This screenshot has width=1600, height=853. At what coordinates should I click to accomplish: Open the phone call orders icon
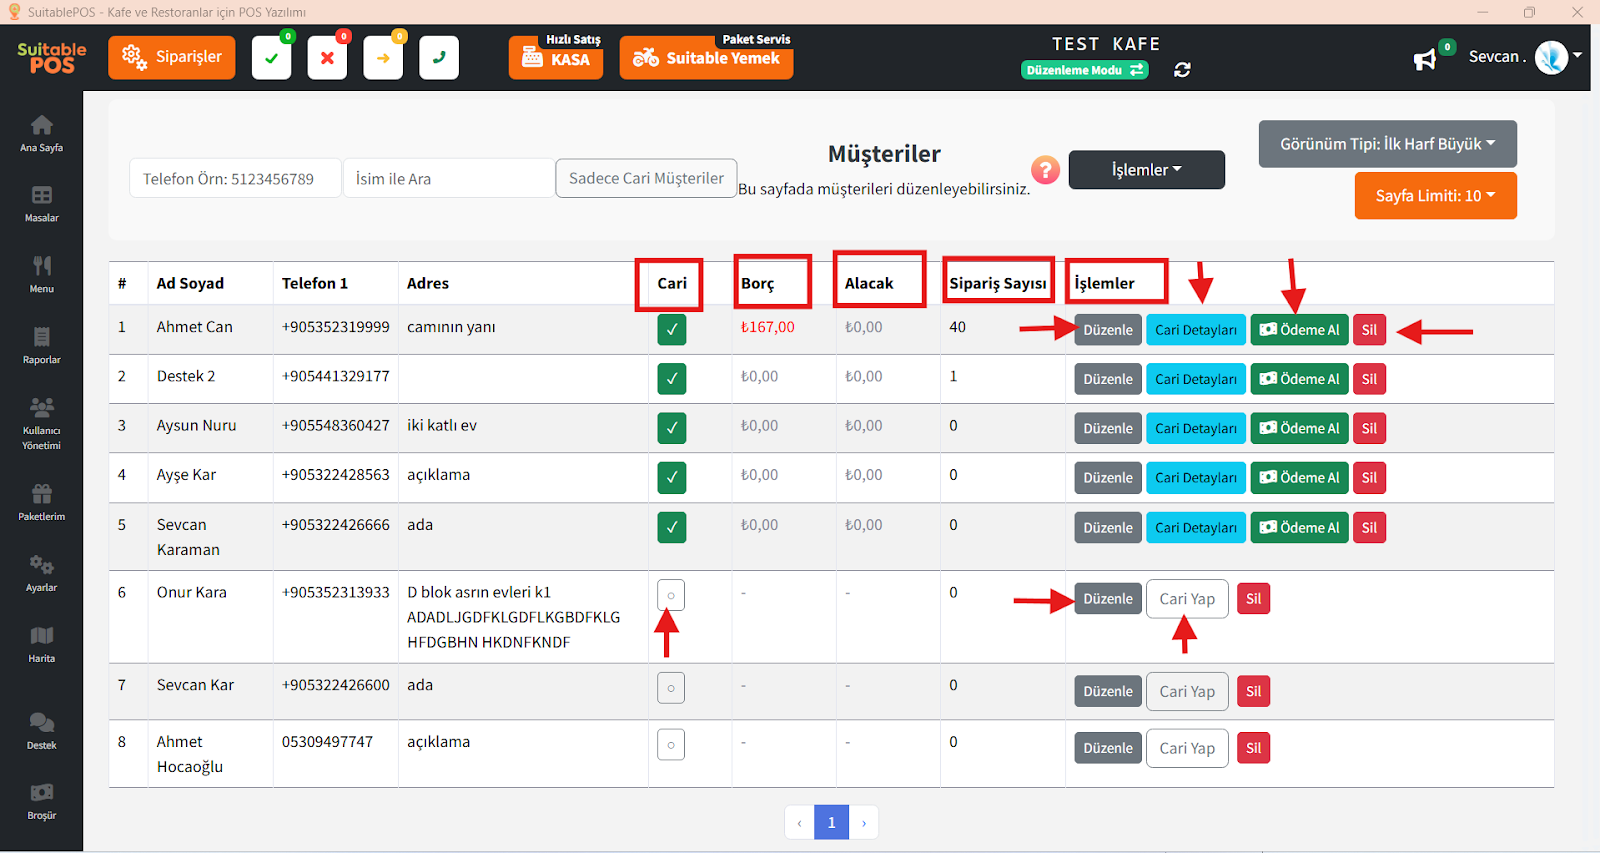438,58
